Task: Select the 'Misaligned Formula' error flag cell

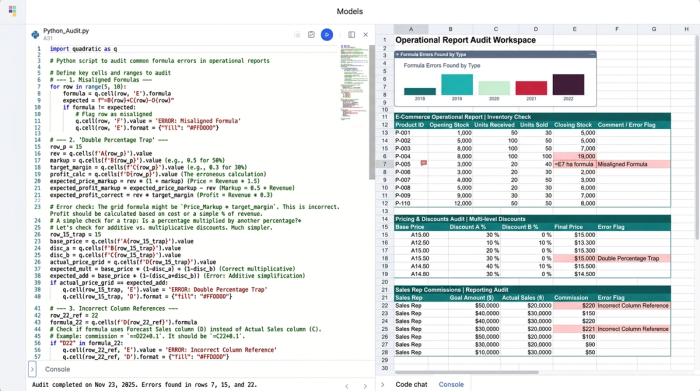Action: tap(633, 164)
